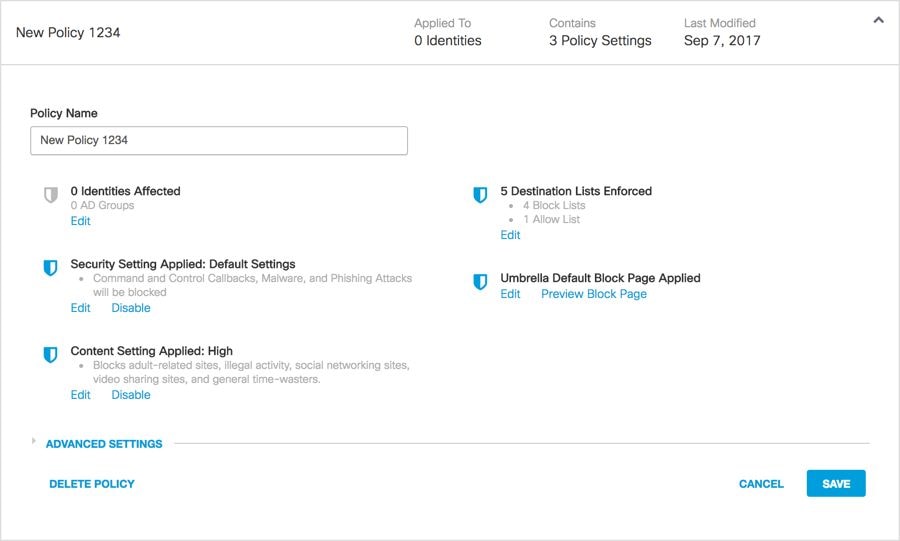Edit the Security Setting
Screen dimensions: 900x541
(80, 308)
